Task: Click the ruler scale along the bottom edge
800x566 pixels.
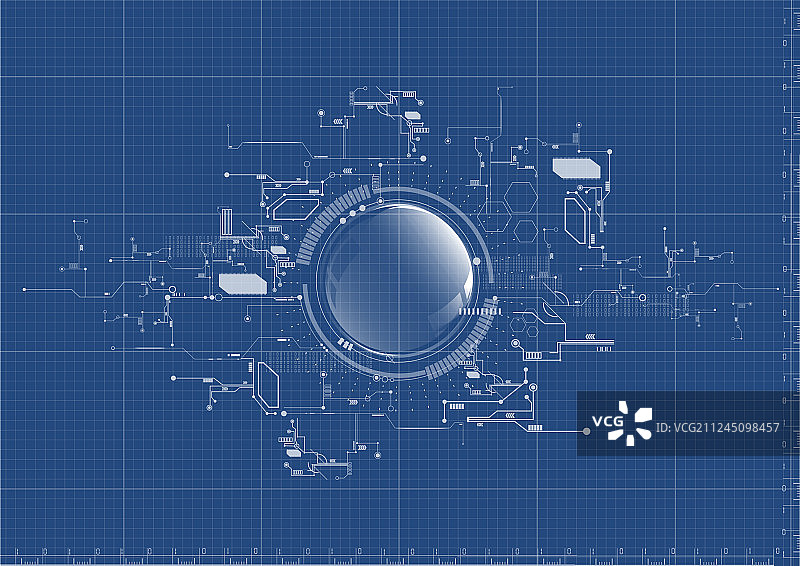Action: (x=400, y=556)
